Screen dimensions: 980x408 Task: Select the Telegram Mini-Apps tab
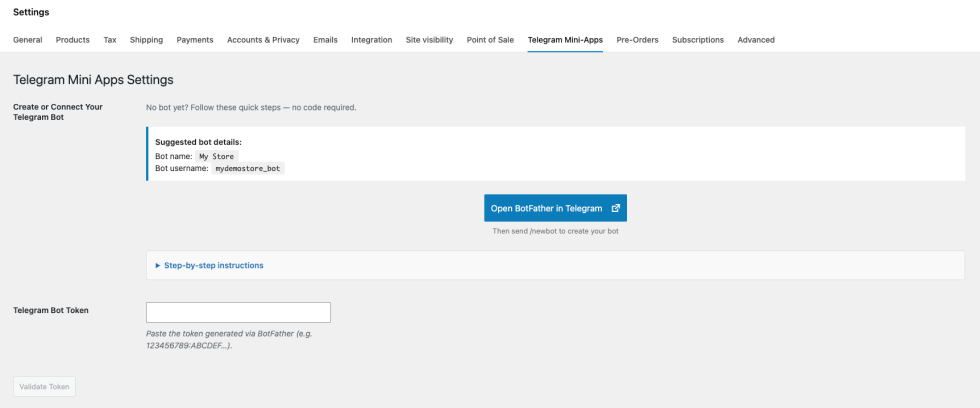click(x=565, y=40)
